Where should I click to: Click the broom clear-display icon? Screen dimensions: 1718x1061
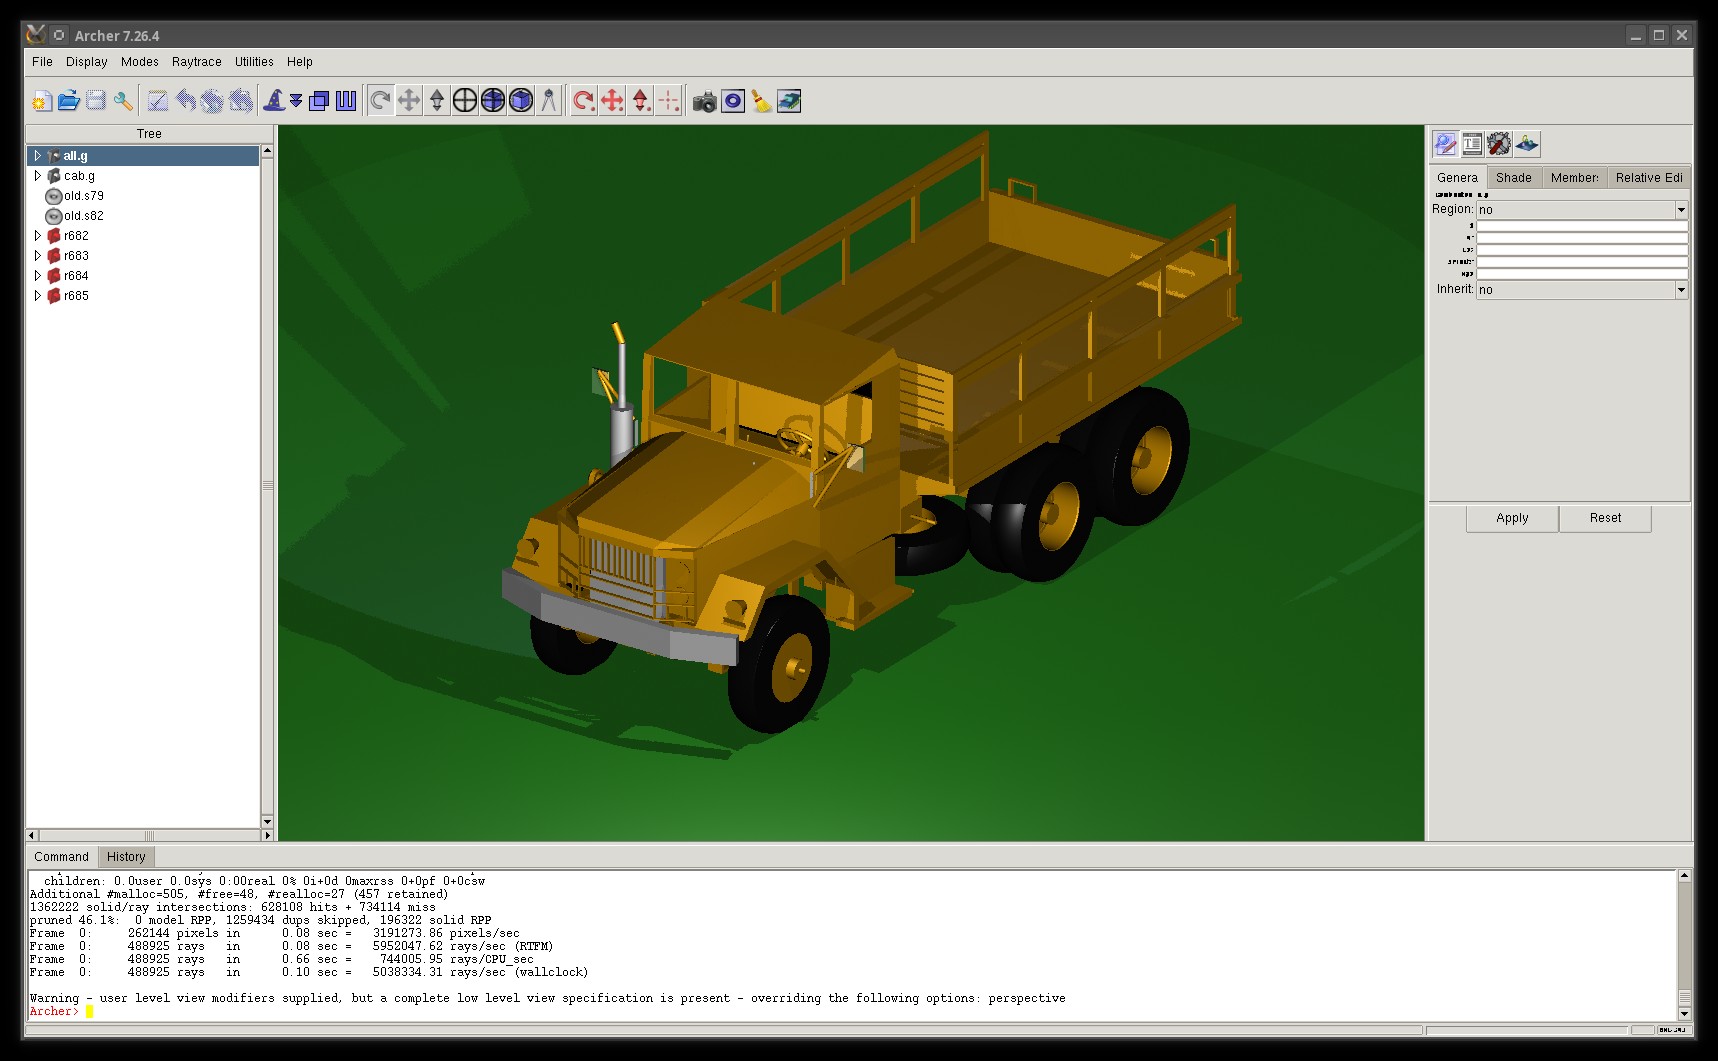761,101
